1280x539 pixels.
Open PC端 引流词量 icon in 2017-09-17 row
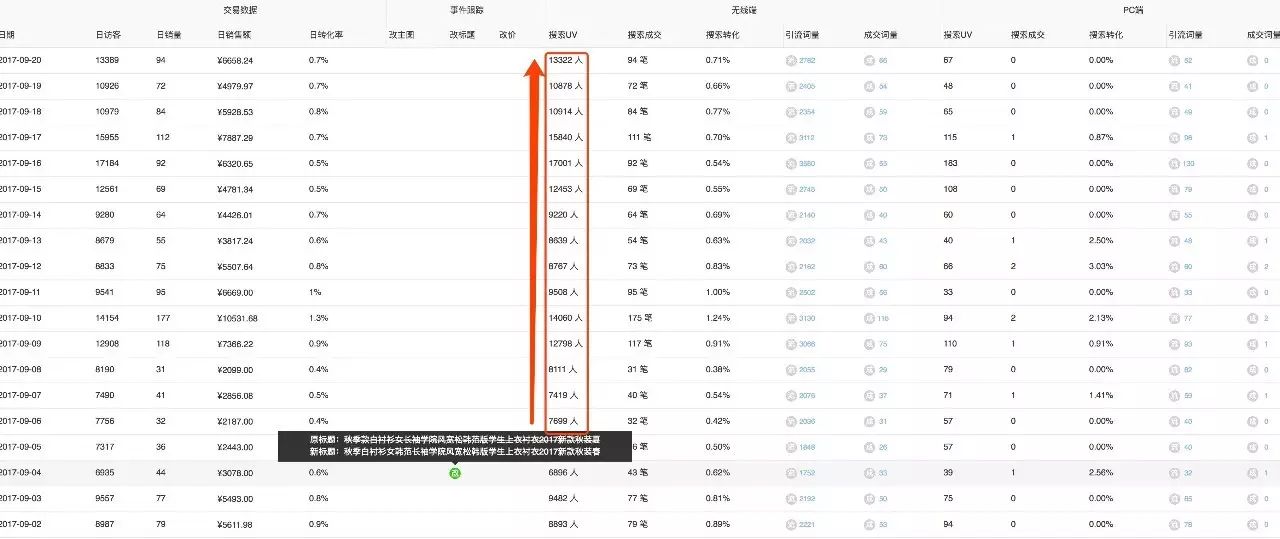(x=1174, y=138)
